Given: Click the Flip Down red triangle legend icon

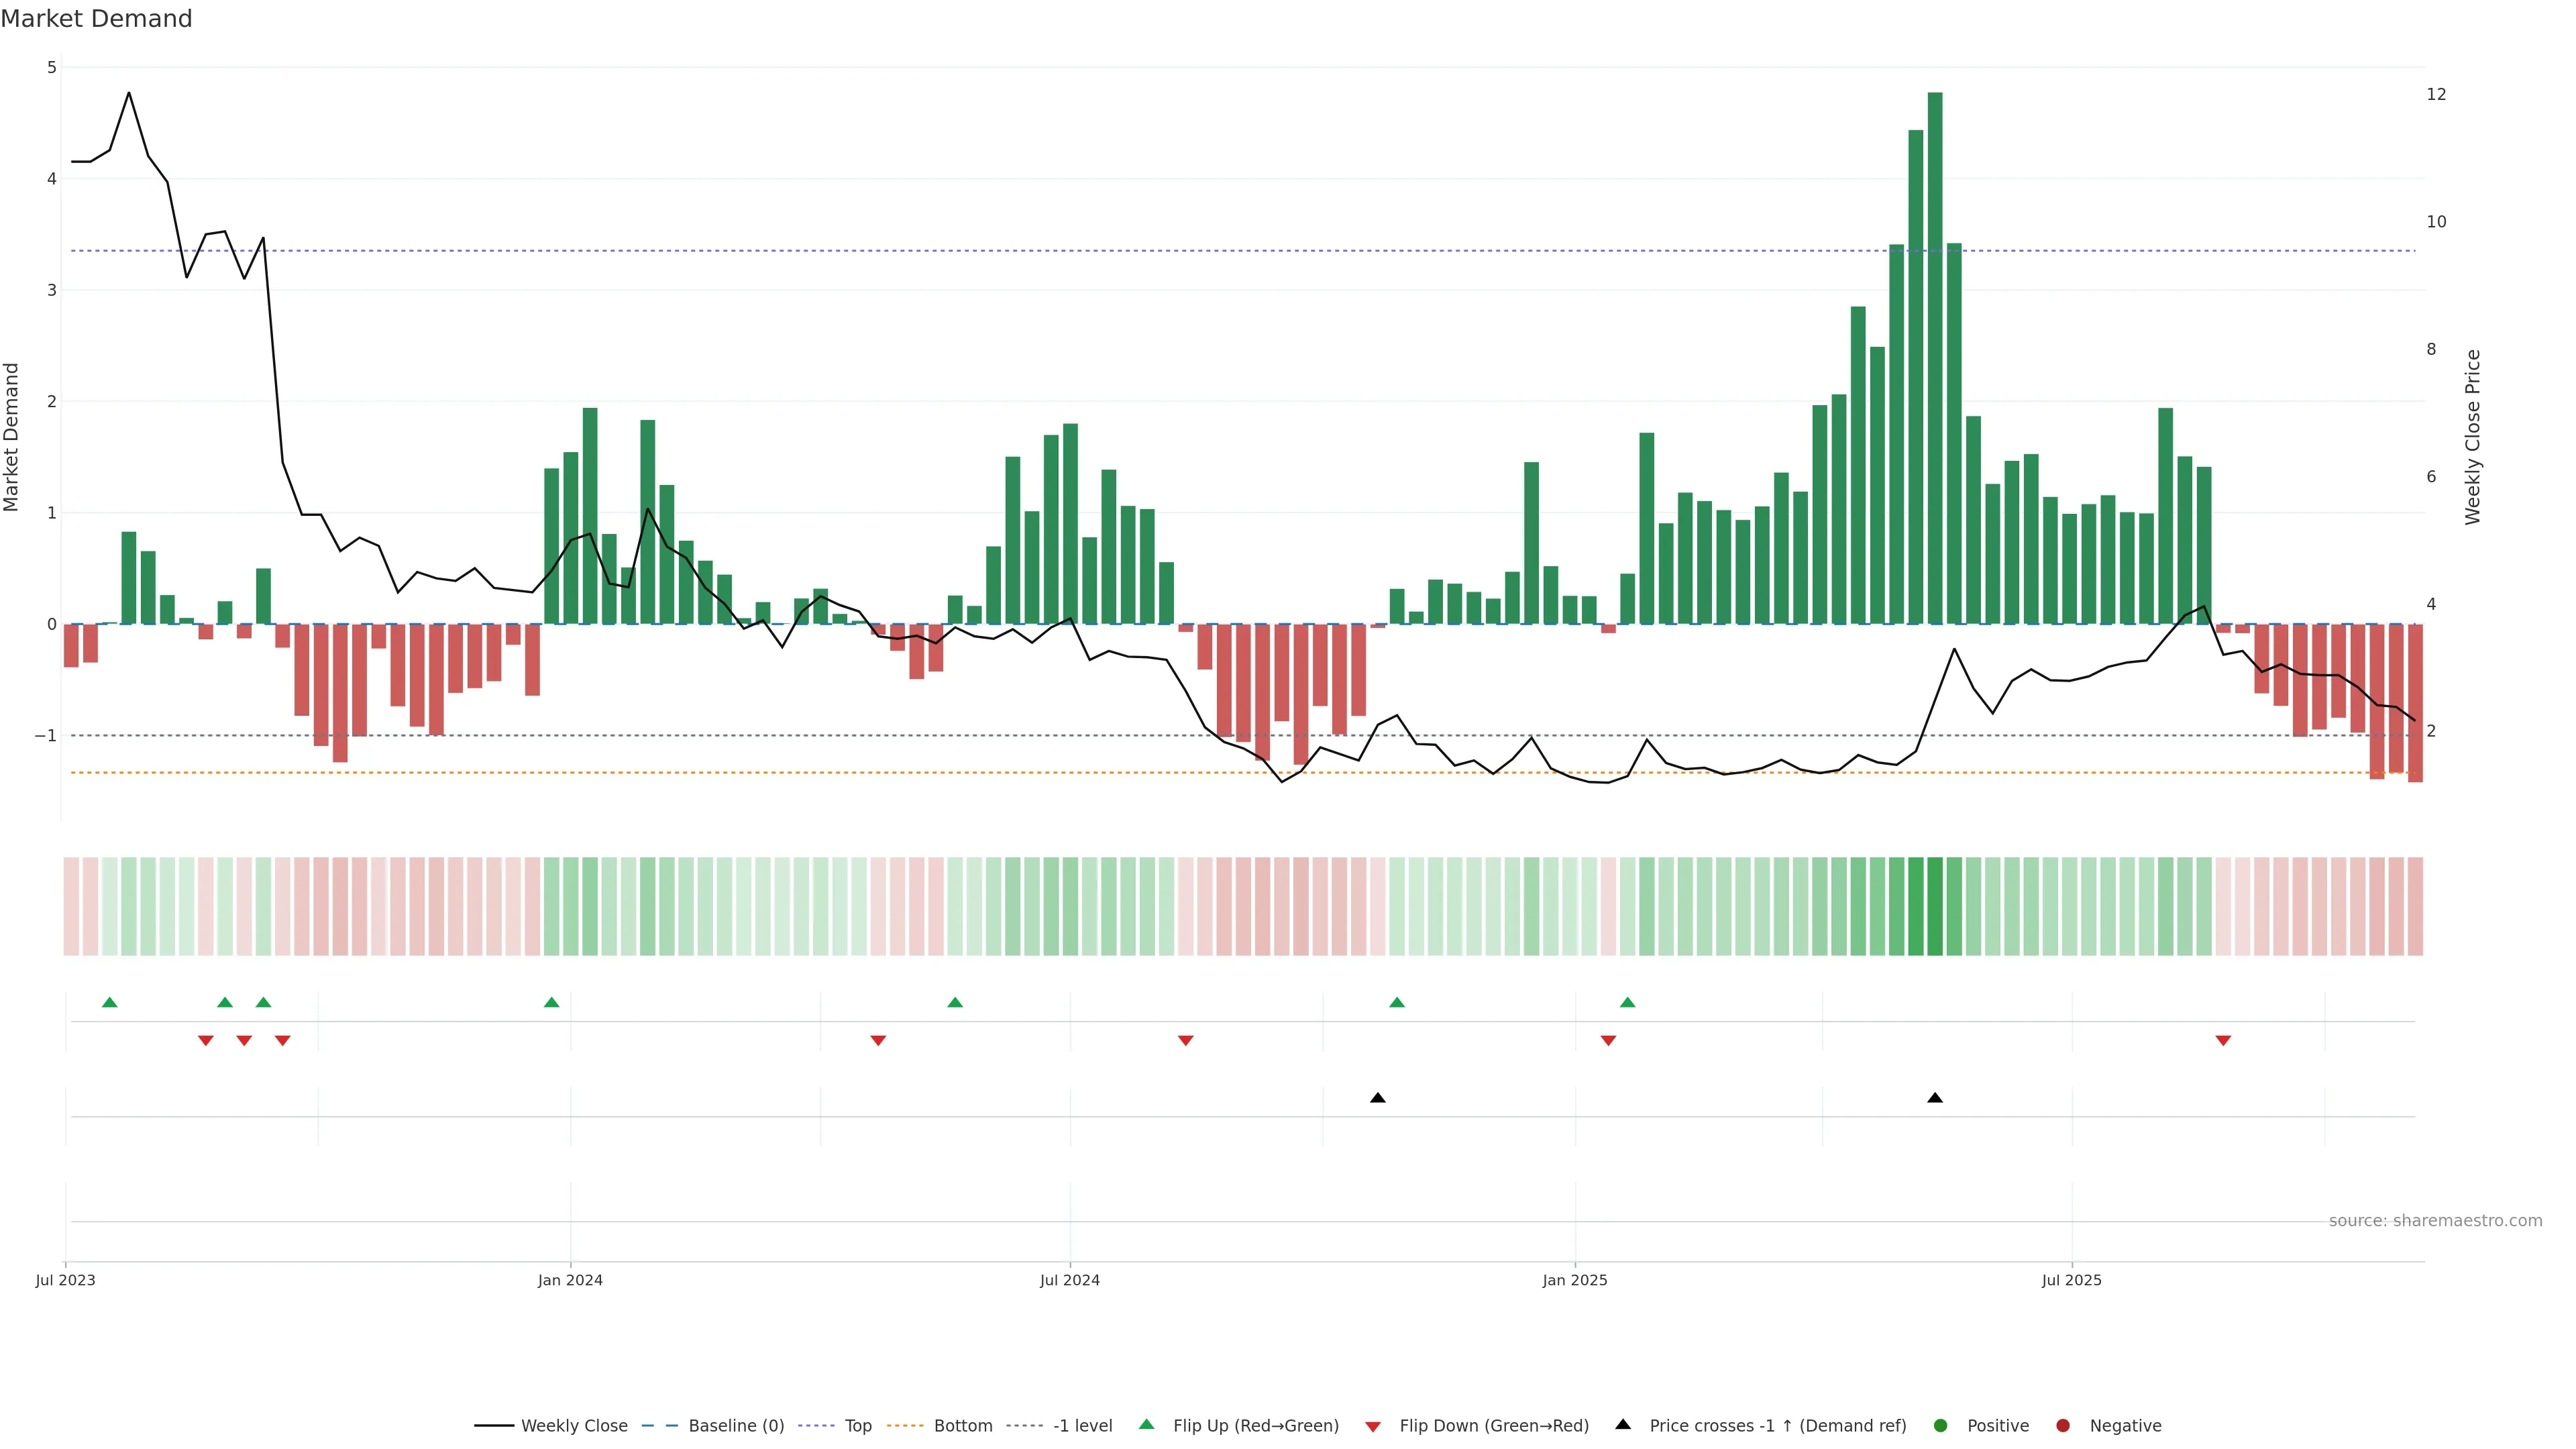Looking at the screenshot, I should coord(1373,1426).
